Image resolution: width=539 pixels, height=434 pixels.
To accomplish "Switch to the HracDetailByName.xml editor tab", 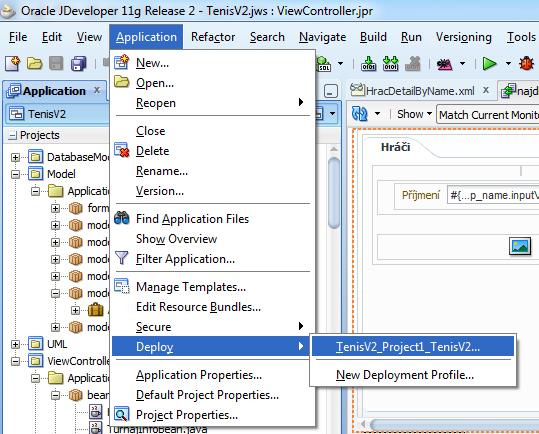I will coord(420,91).
